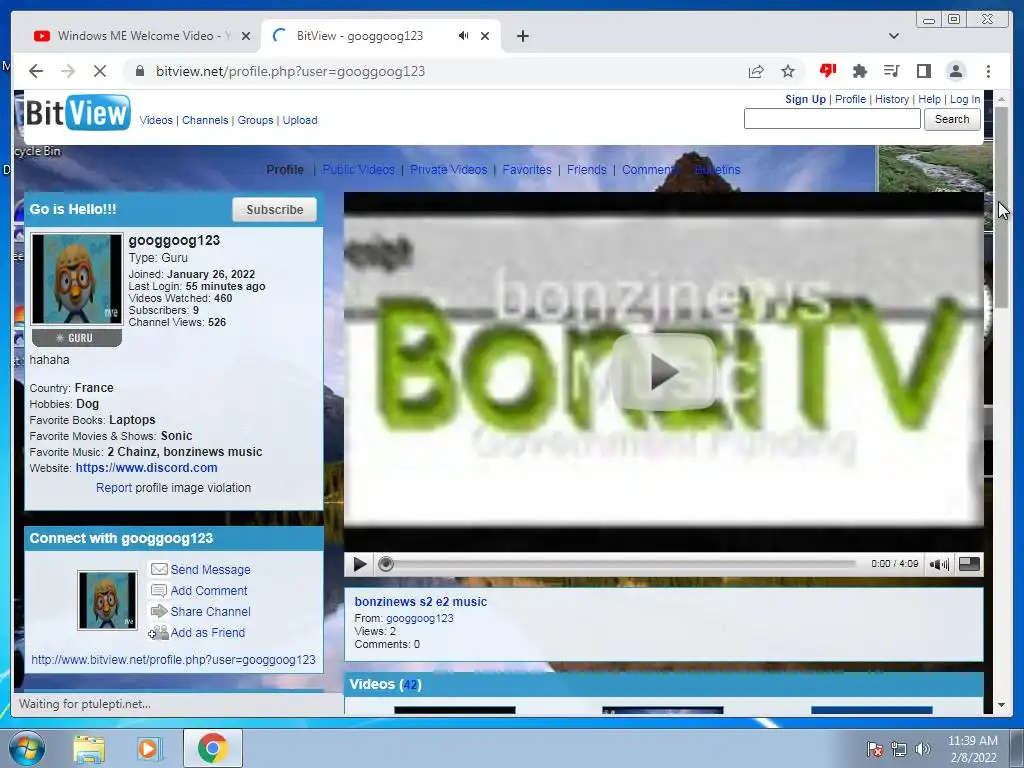Bookmark this page with the star icon
The width and height of the screenshot is (1024, 768).
click(788, 71)
